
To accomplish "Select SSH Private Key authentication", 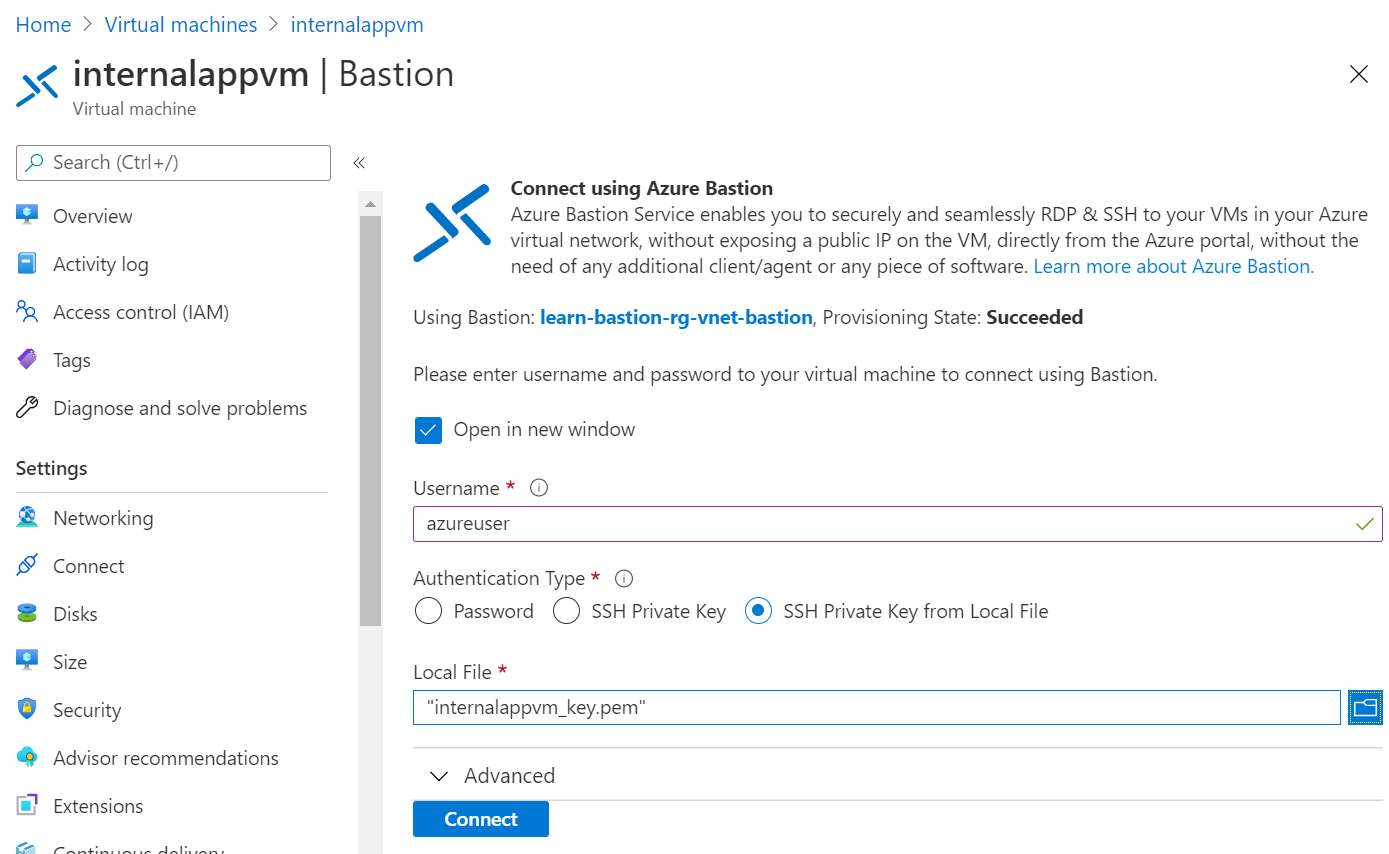I will pos(566,611).
